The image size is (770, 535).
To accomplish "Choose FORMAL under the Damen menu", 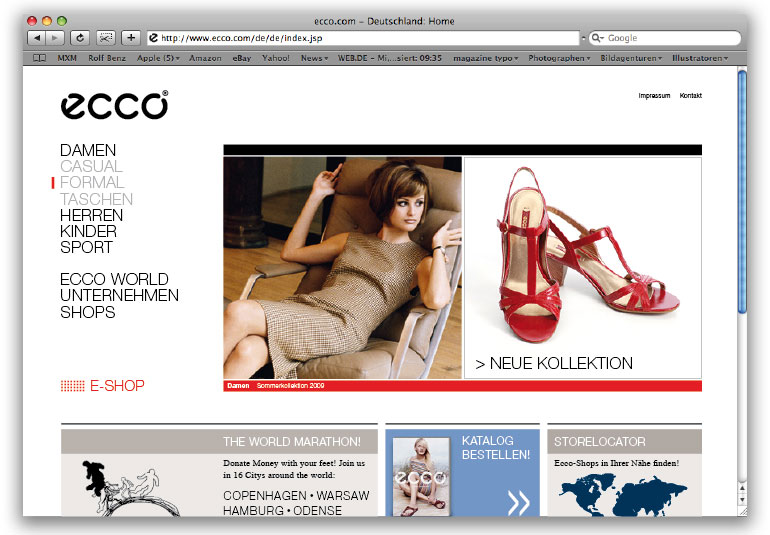I will click(x=92, y=183).
